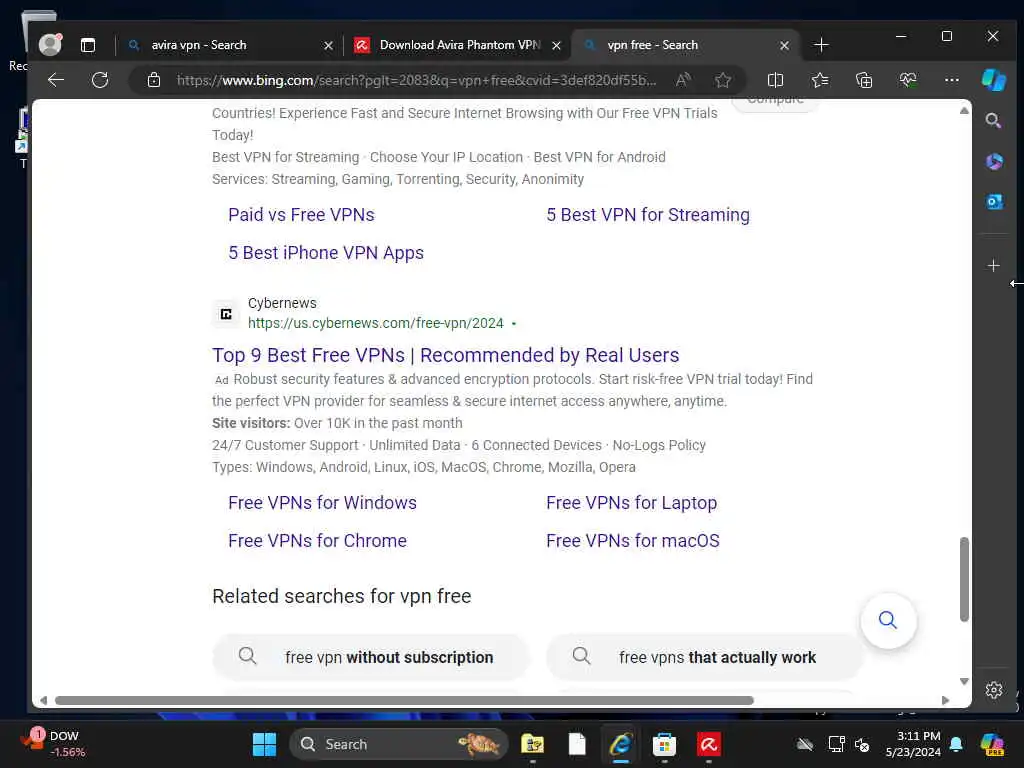Click scroll up arrow of page
The height and width of the screenshot is (768, 1024).
coord(964,110)
